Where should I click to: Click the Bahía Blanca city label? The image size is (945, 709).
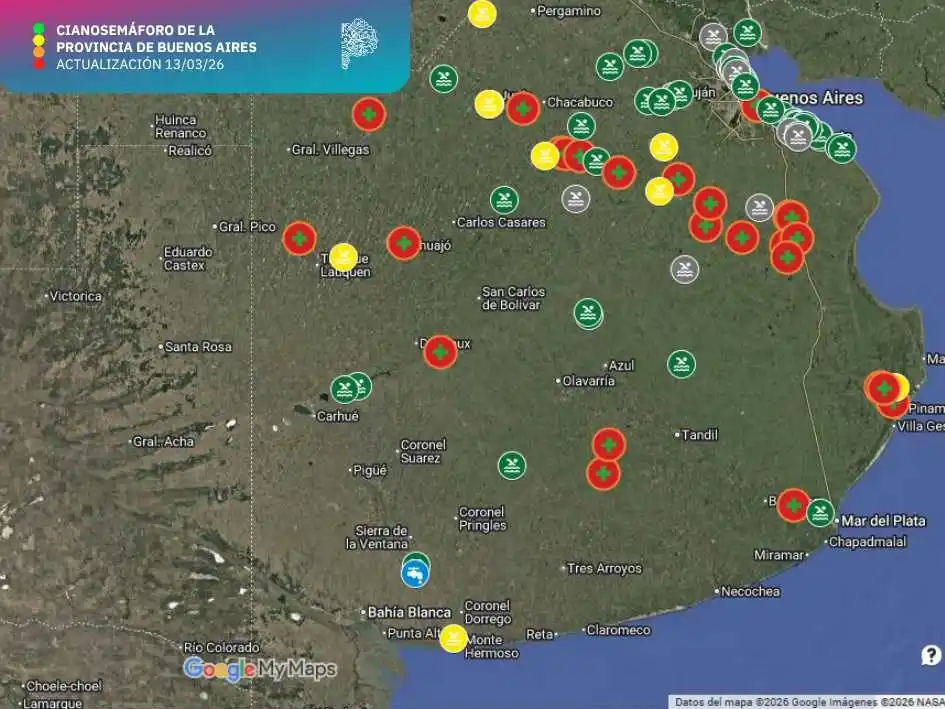click(409, 613)
